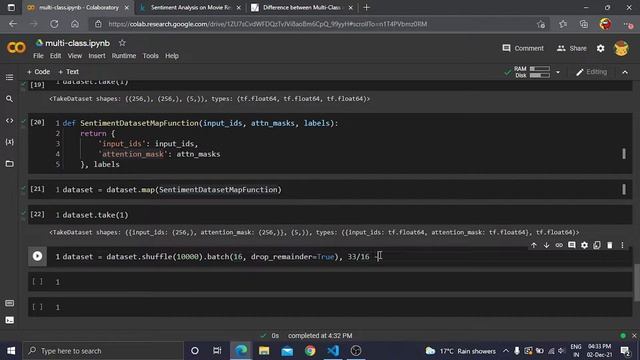Open find and replace search icon
The width and height of the screenshot is (640, 360).
pyautogui.click(x=9, y=99)
